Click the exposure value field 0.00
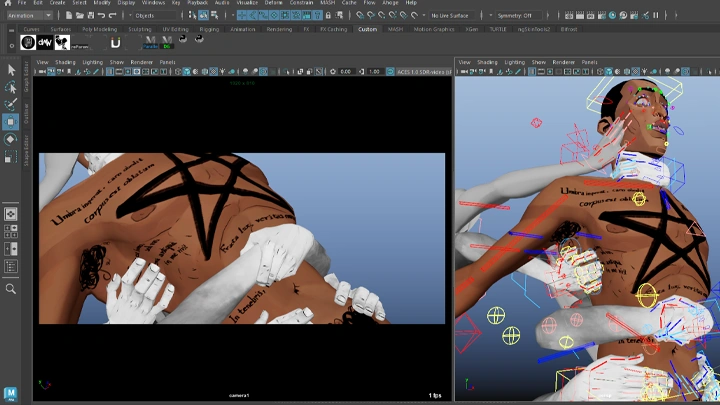 tap(346, 72)
